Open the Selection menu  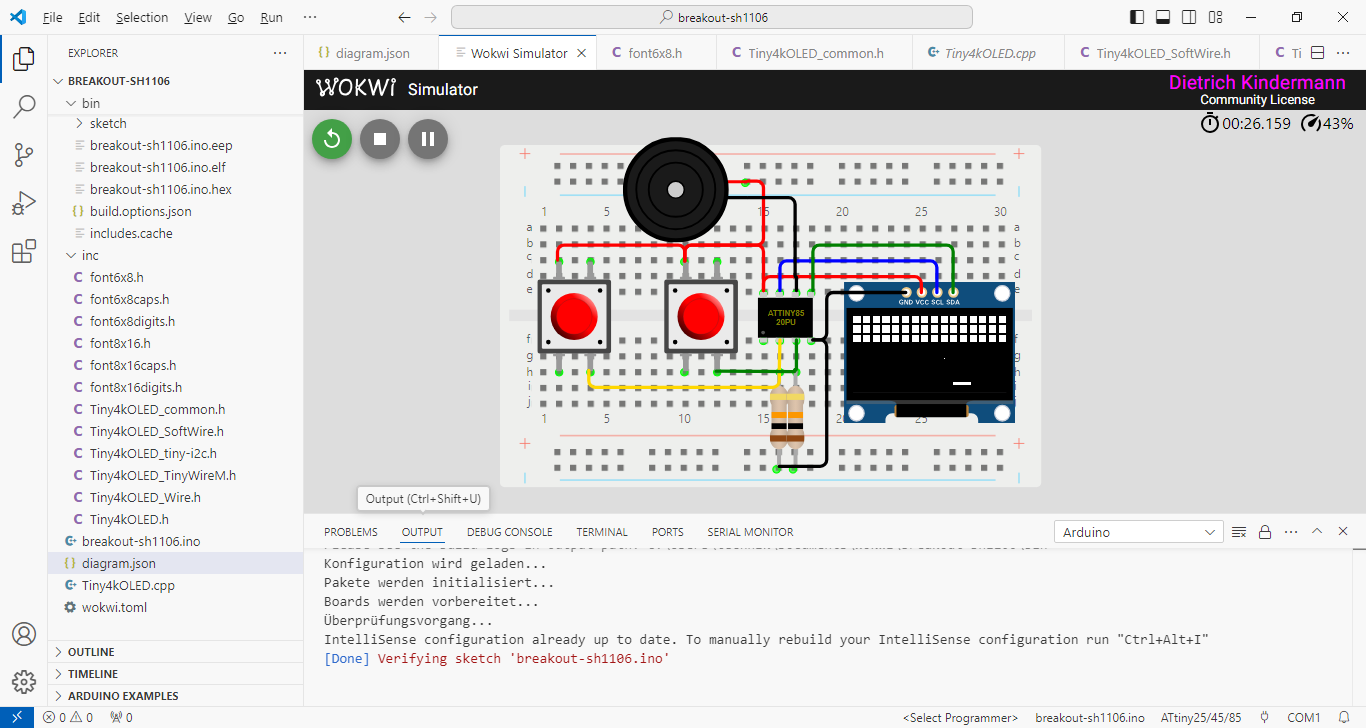[142, 18]
